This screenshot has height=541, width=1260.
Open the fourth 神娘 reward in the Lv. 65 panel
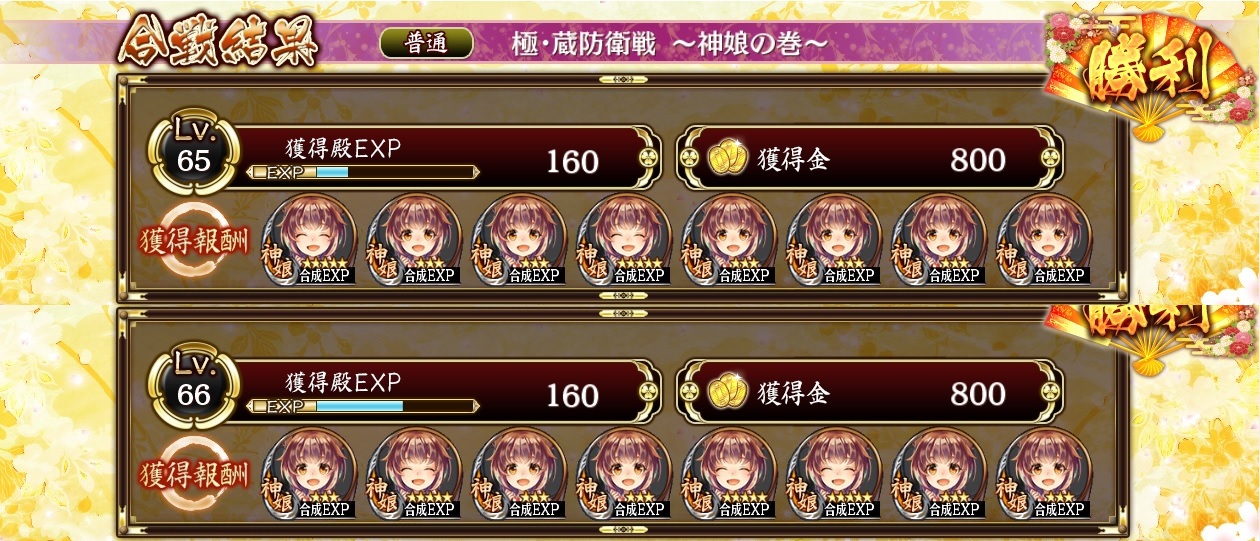pos(624,240)
